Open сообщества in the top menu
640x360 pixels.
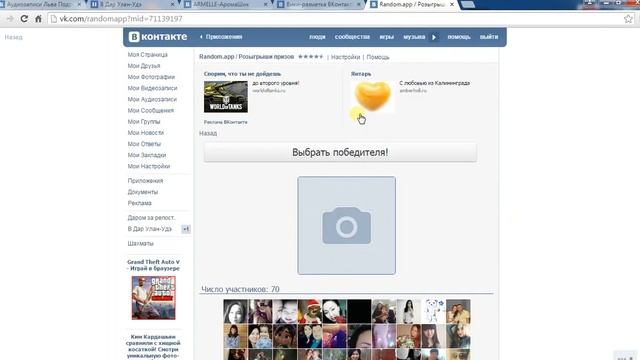(352, 37)
